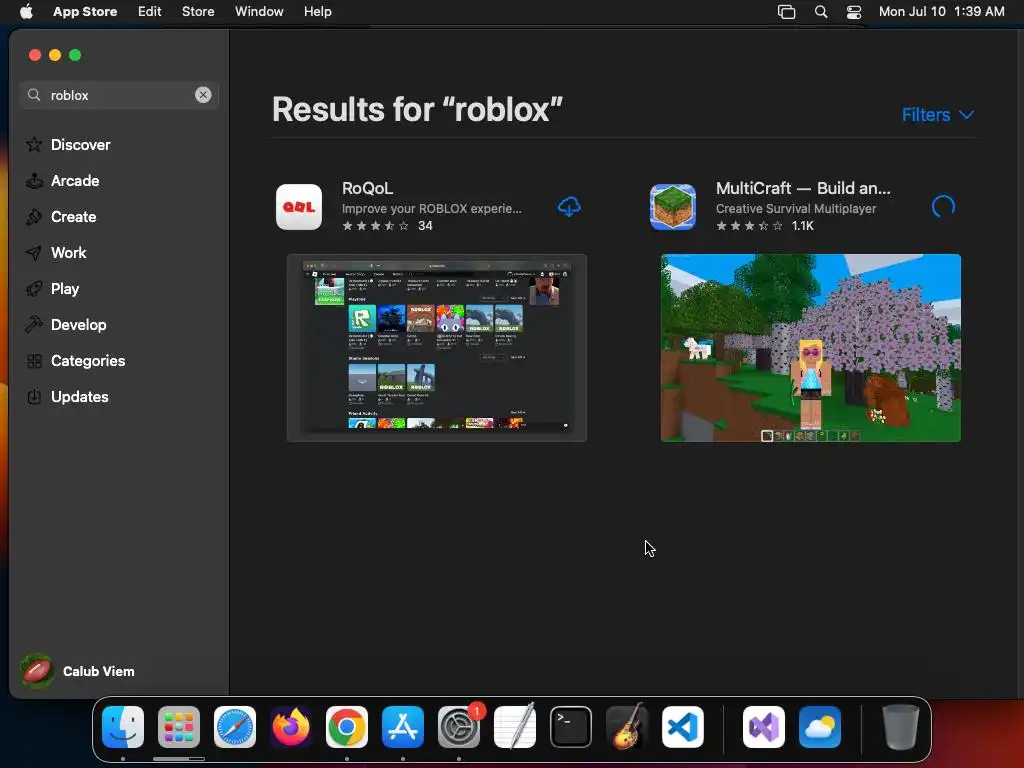Open the cloud weather app in the Dock
The height and width of the screenshot is (768, 1024).
click(820, 727)
